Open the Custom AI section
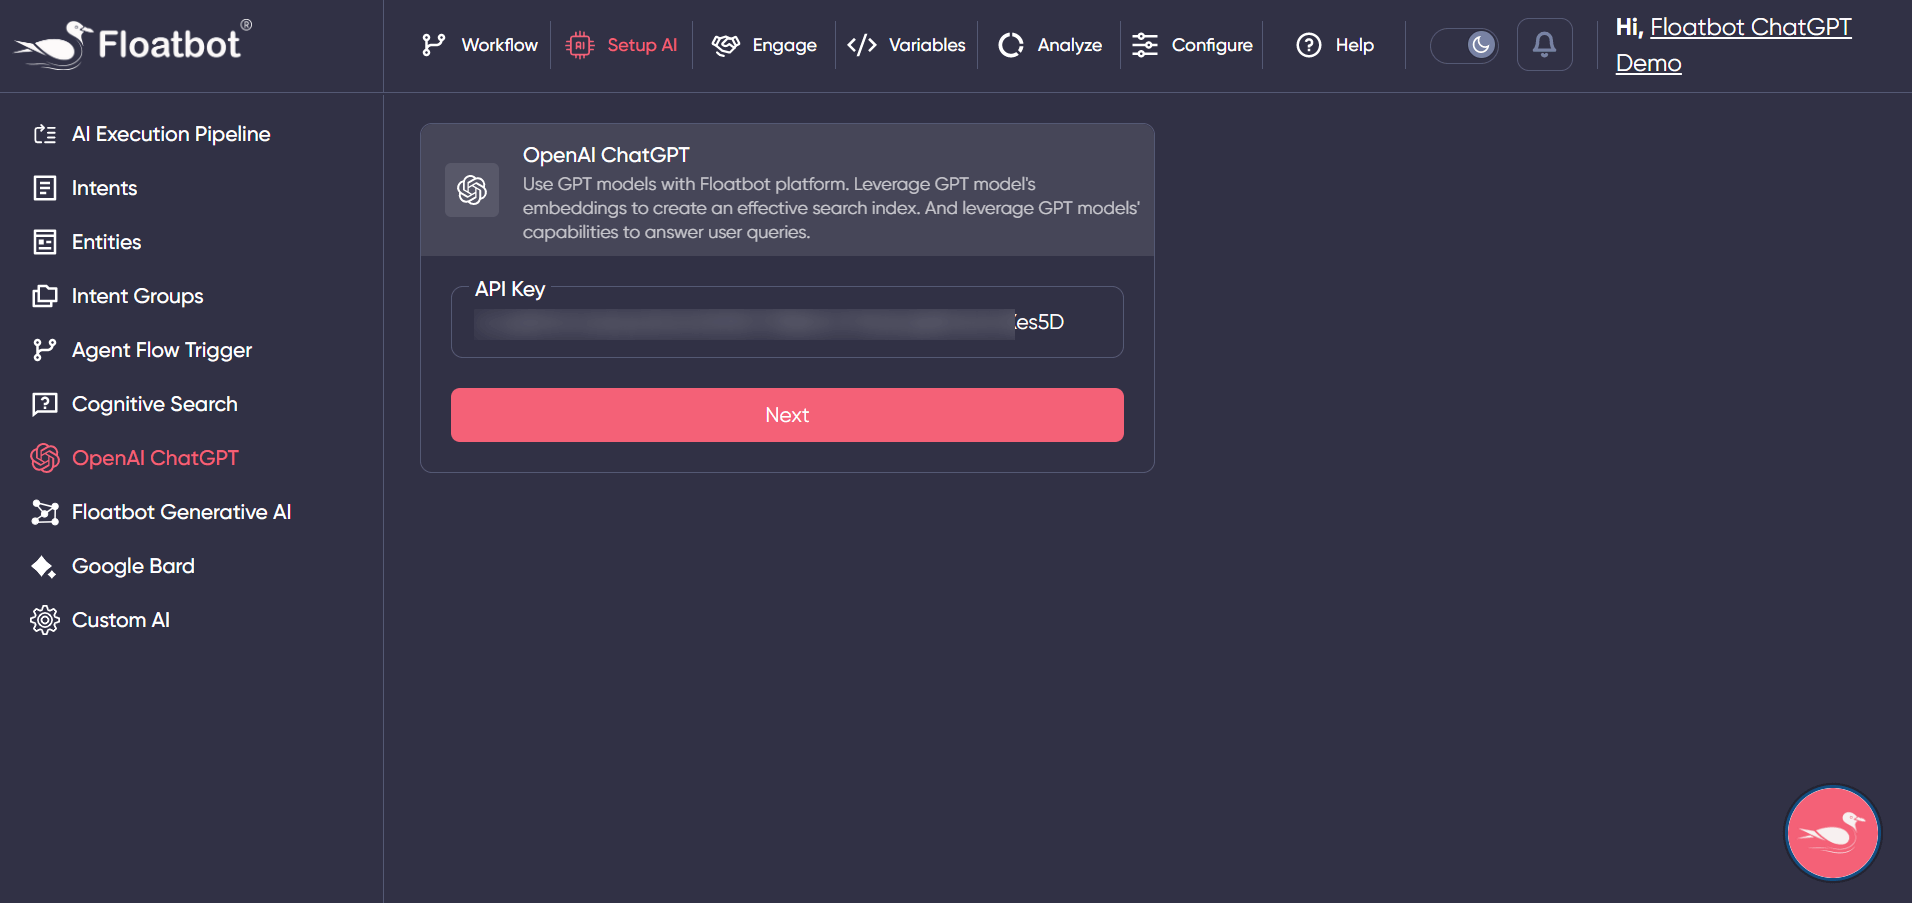1912x903 pixels. [x=120, y=620]
